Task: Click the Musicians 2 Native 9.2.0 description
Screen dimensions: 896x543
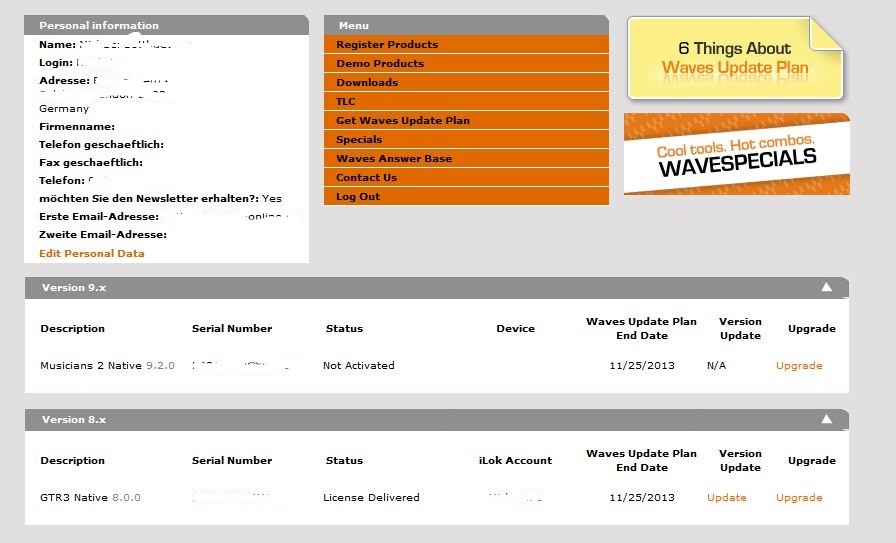Action: (107, 366)
